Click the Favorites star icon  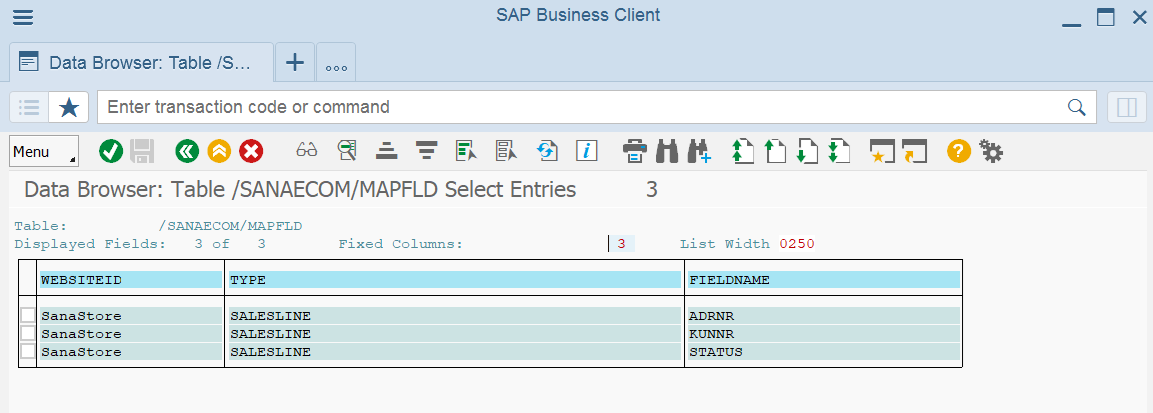(x=69, y=107)
